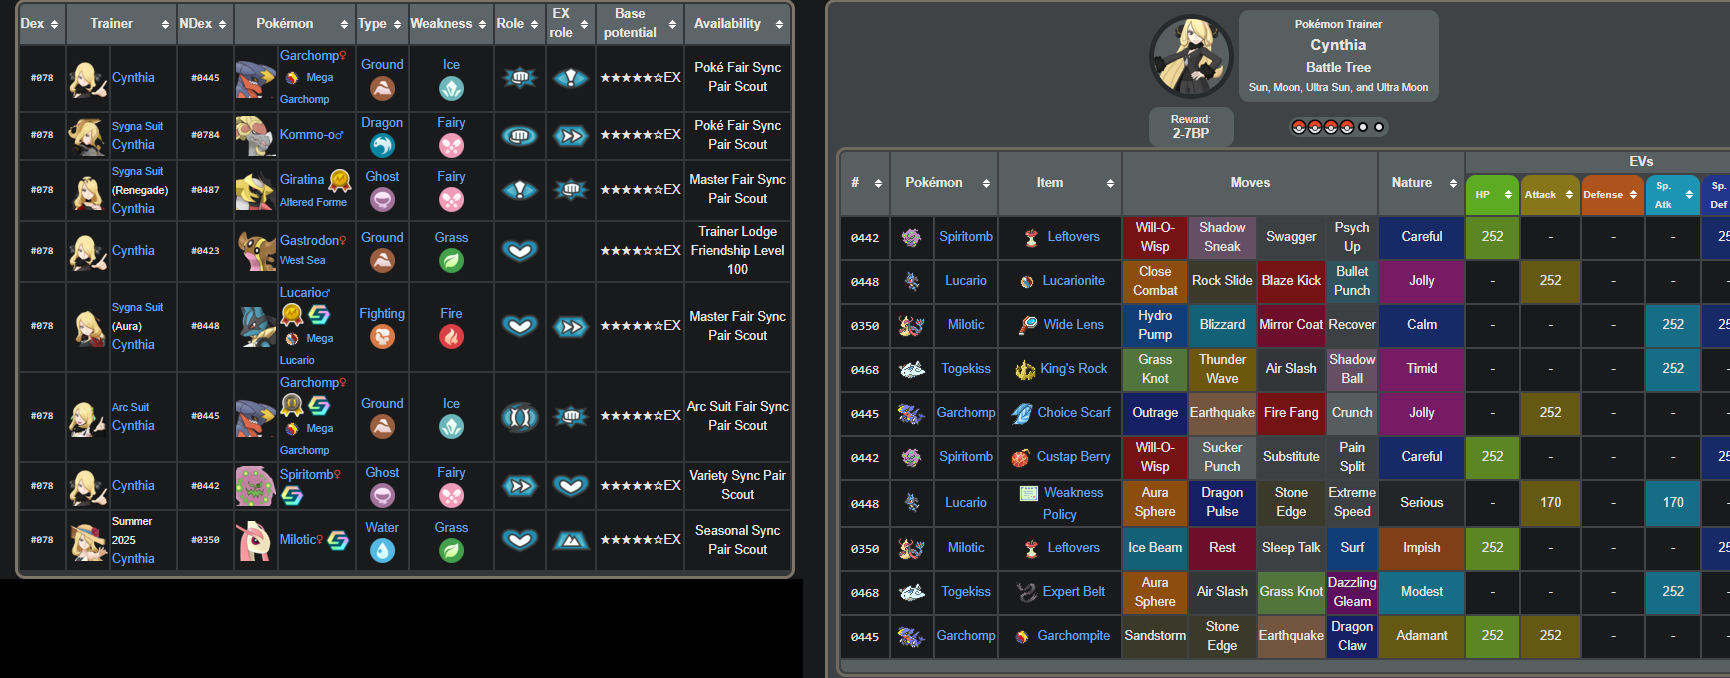Click the Grass weakness icon in Gastrodon row

click(451, 261)
